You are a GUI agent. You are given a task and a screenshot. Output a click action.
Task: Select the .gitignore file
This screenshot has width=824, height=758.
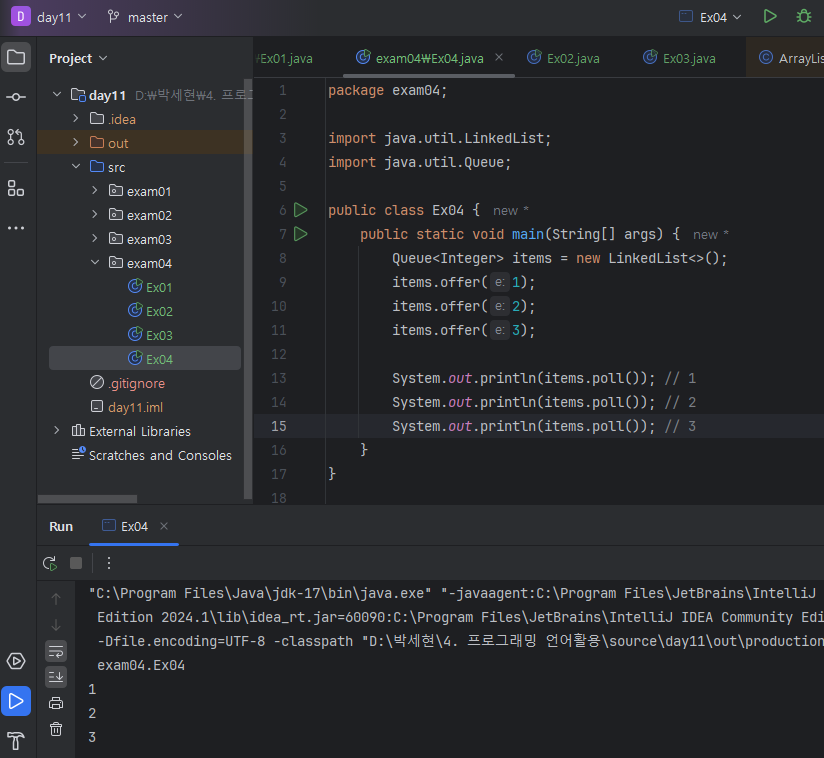[127, 383]
